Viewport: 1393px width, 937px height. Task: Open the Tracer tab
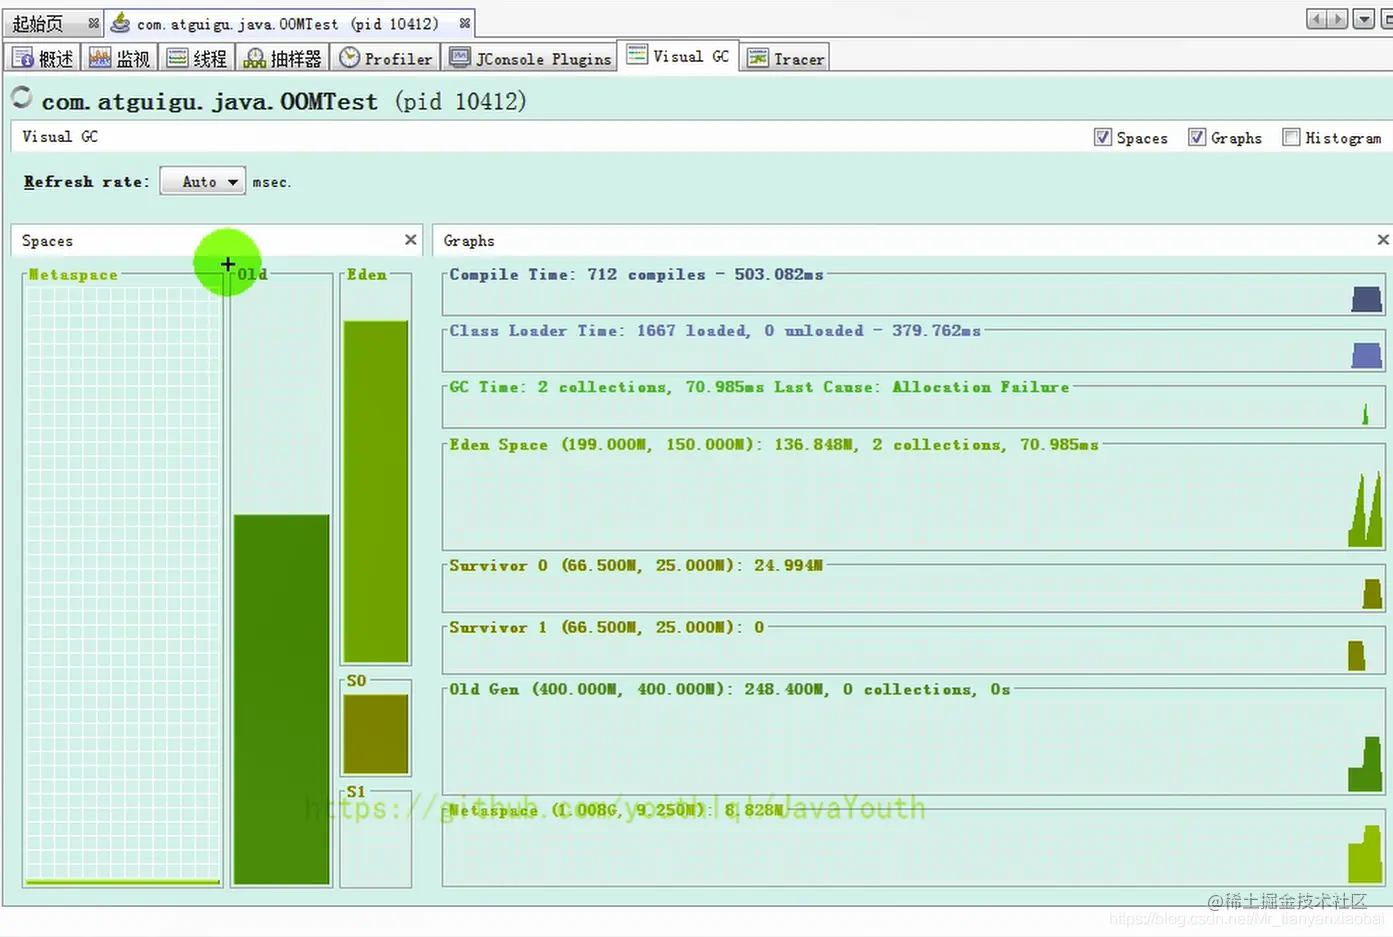pyautogui.click(x=786, y=58)
